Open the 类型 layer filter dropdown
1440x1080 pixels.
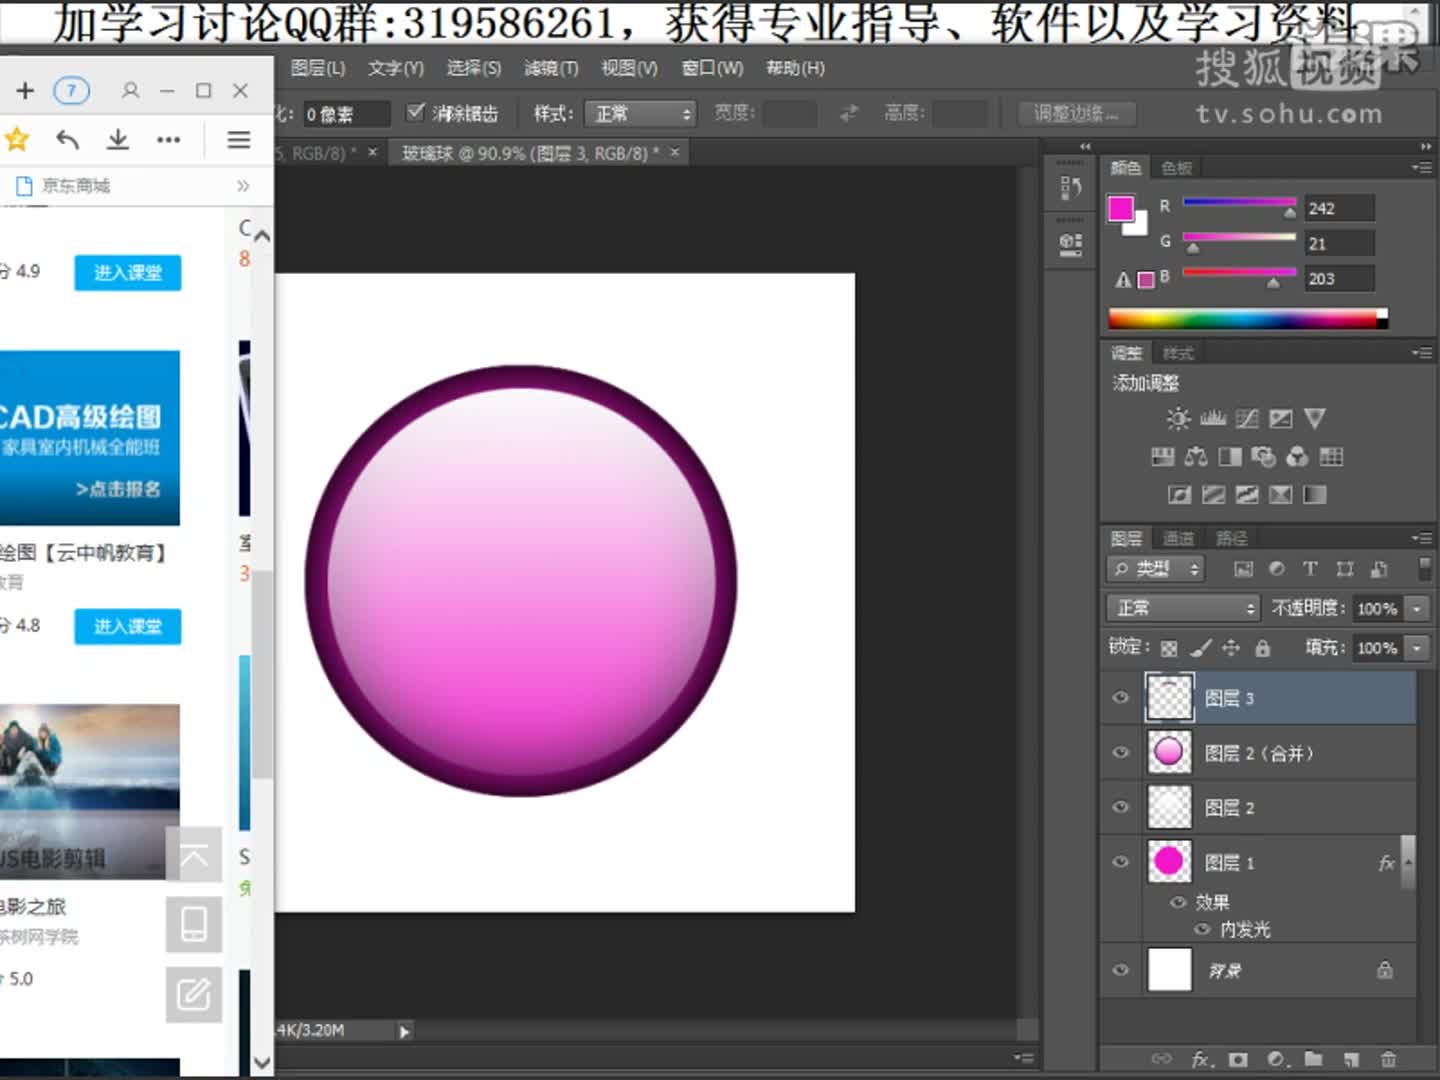tap(1156, 569)
